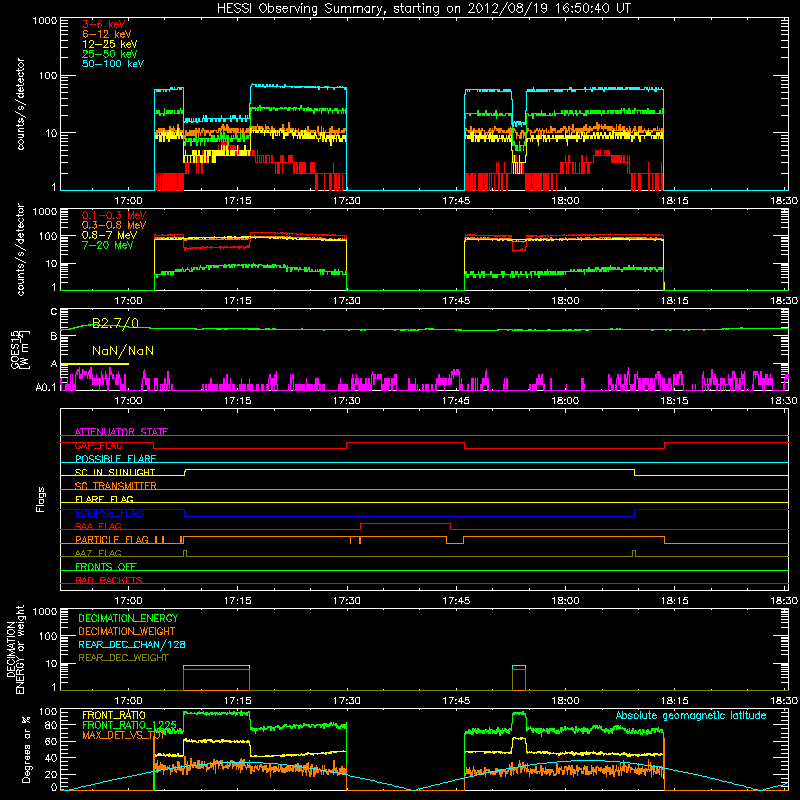800x800 pixels.
Task: Select the A0.1 tick label on GOES axis
Action: tap(46, 387)
